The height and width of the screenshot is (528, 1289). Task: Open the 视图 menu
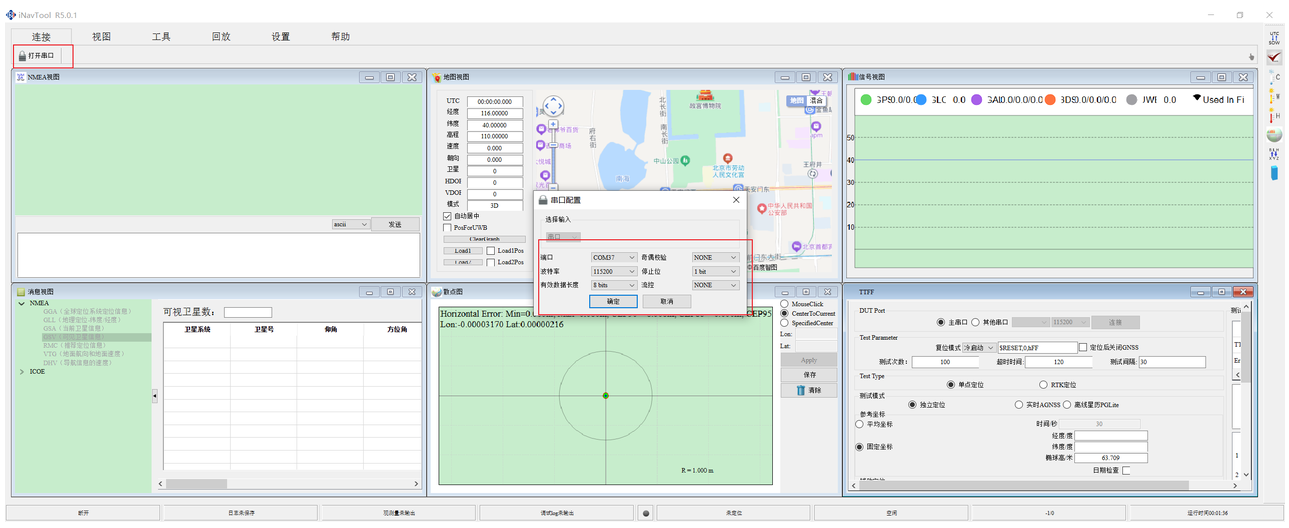tap(101, 37)
